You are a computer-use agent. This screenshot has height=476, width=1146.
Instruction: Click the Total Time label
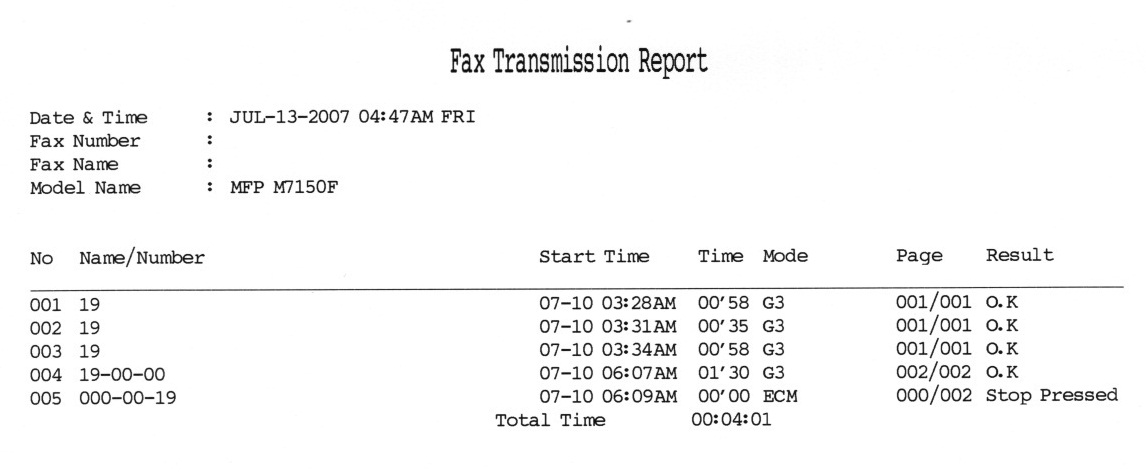pos(550,420)
